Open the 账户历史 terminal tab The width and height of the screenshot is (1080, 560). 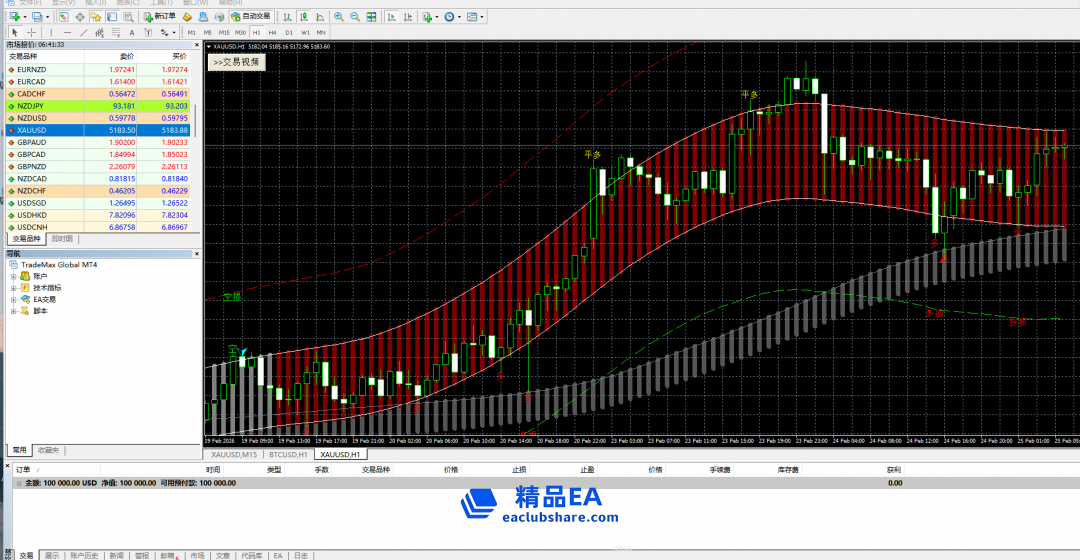pyautogui.click(x=85, y=555)
